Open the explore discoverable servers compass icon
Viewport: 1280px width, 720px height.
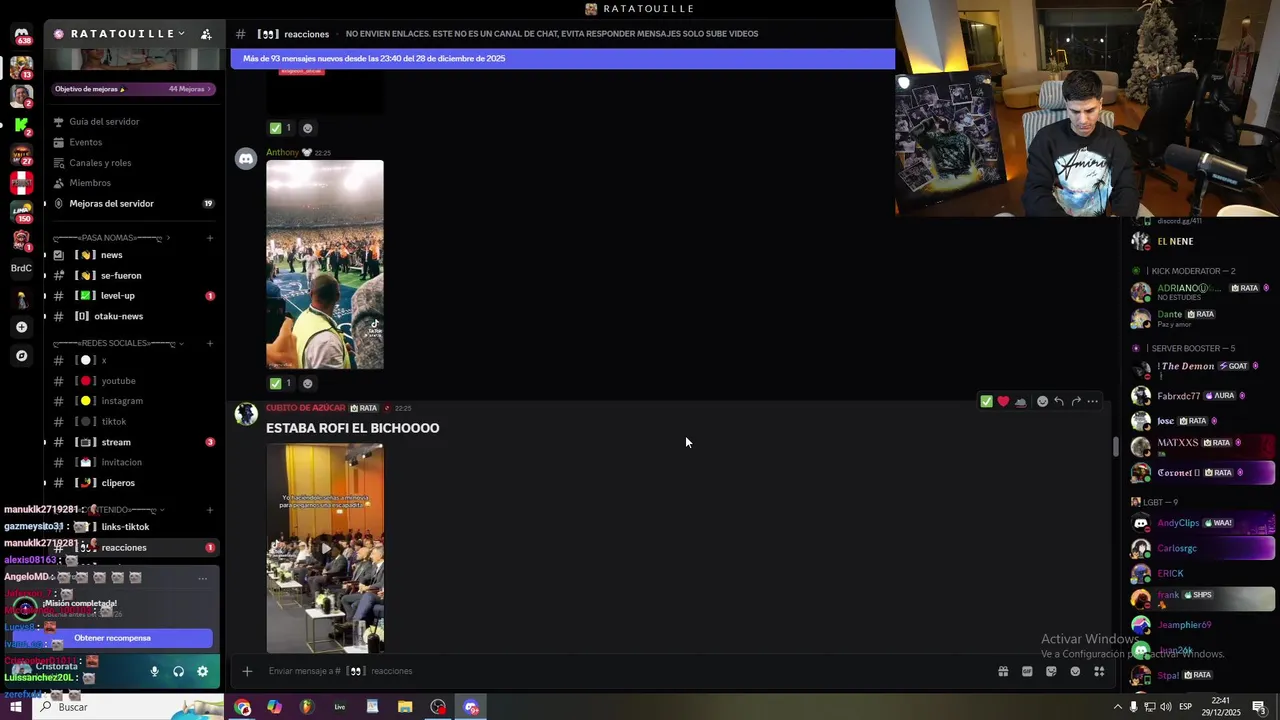click(21, 355)
